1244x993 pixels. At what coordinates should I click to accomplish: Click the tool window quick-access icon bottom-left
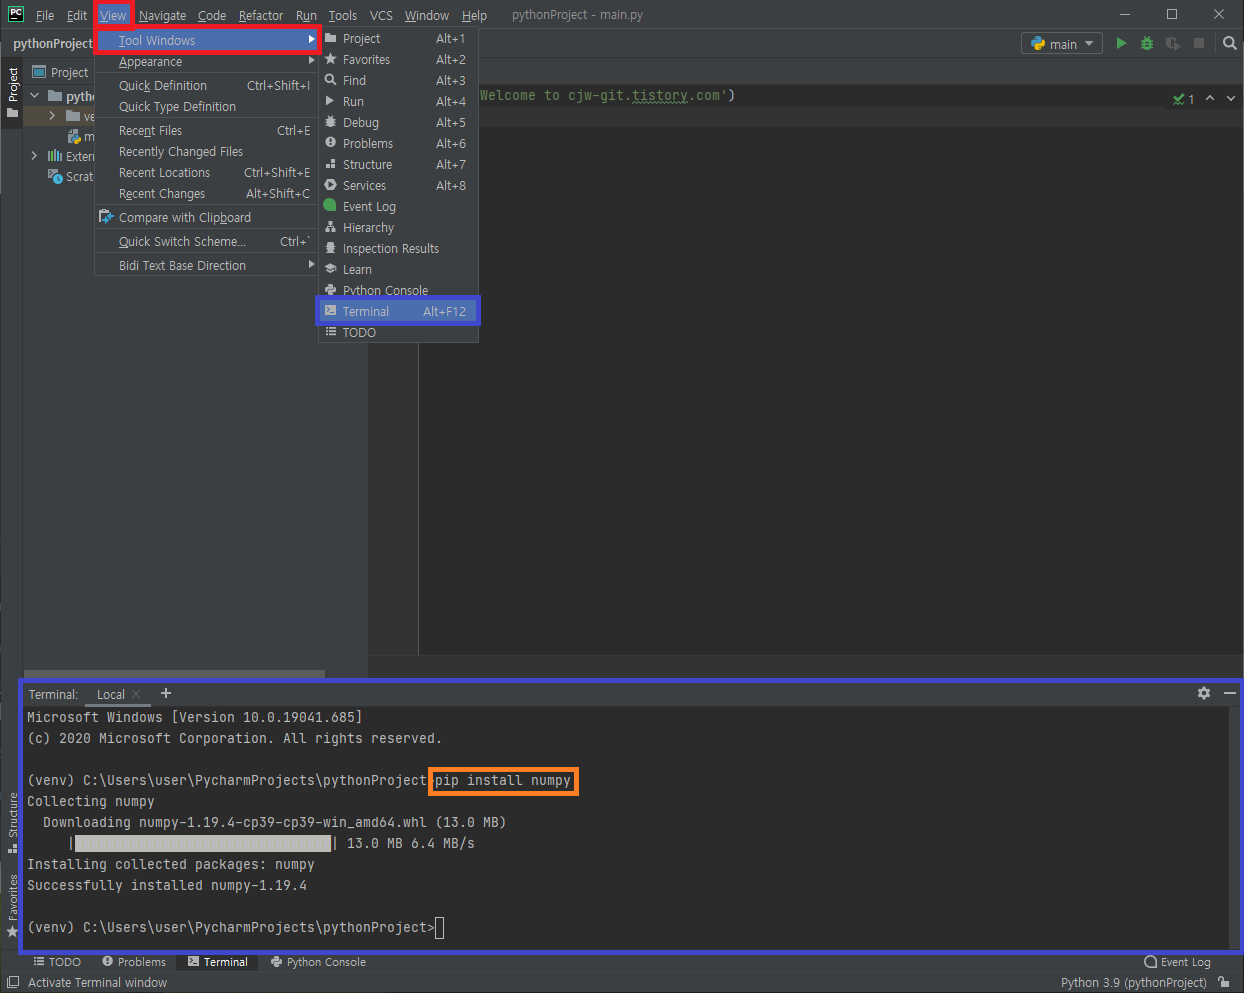(x=12, y=982)
